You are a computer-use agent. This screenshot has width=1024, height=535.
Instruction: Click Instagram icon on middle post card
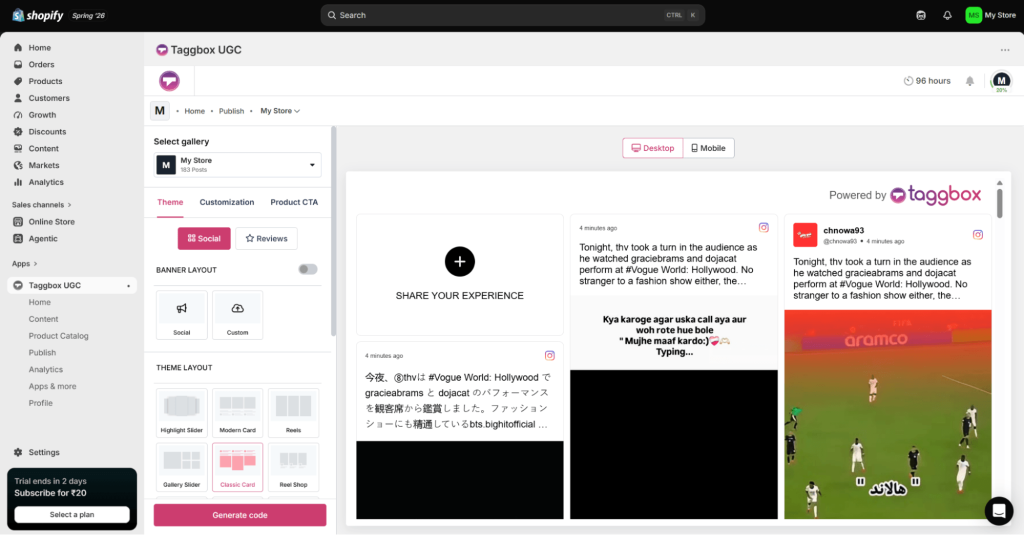(x=763, y=227)
